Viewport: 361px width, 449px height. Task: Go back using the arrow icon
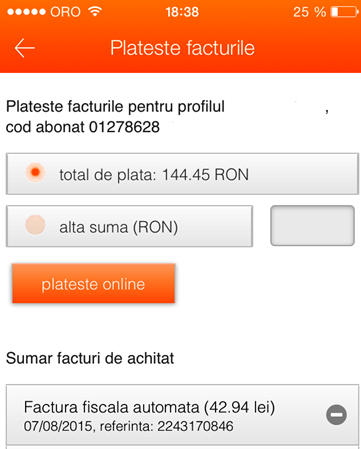[x=25, y=48]
